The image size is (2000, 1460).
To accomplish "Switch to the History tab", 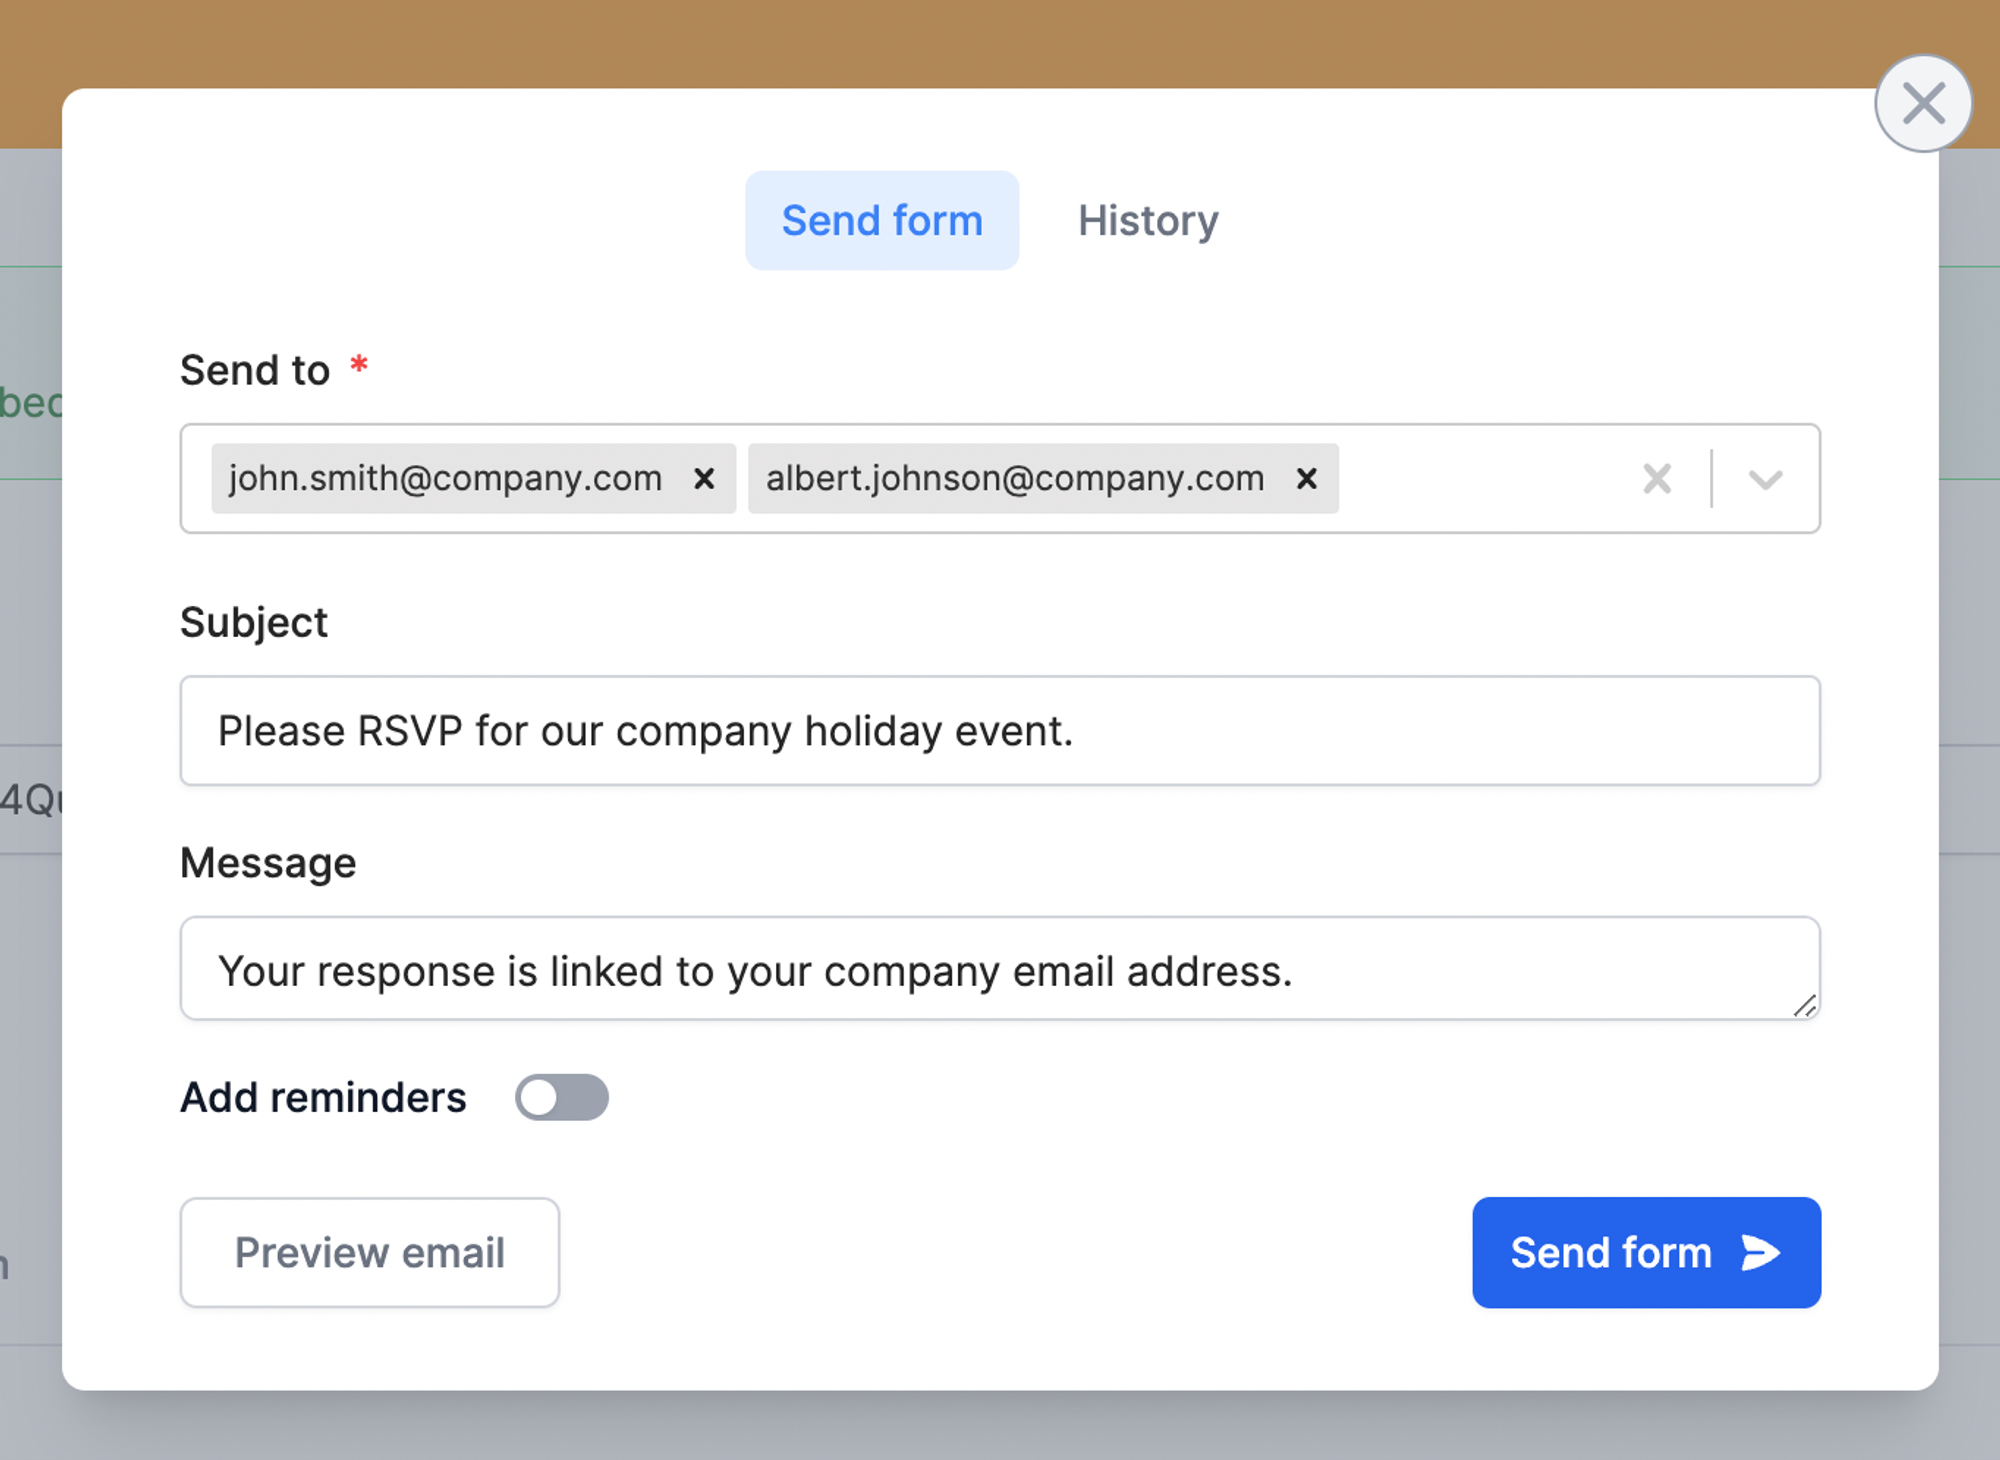I will (x=1149, y=219).
